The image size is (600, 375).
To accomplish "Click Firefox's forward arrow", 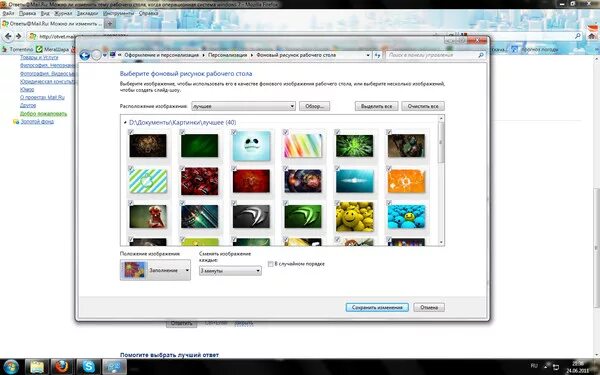I will coord(18,36).
